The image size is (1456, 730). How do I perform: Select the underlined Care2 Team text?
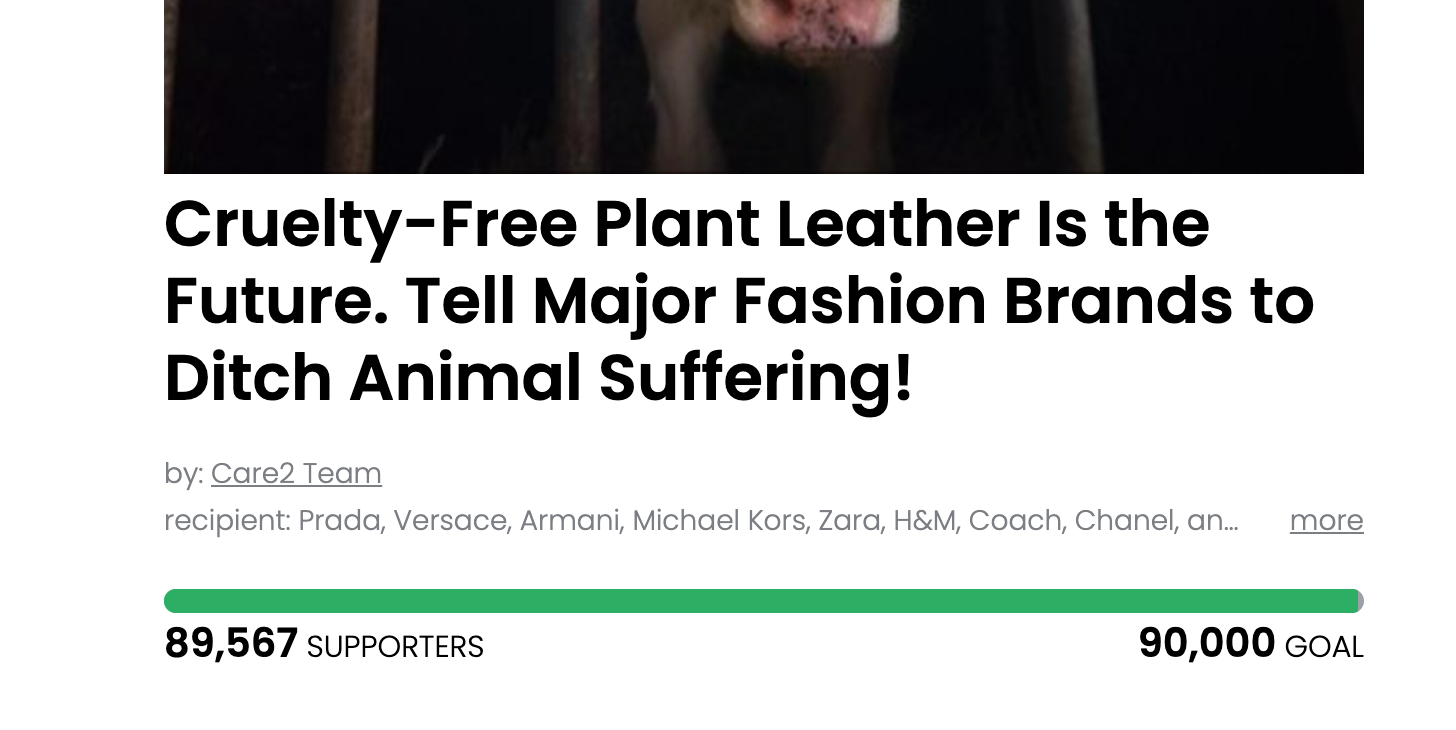(296, 473)
